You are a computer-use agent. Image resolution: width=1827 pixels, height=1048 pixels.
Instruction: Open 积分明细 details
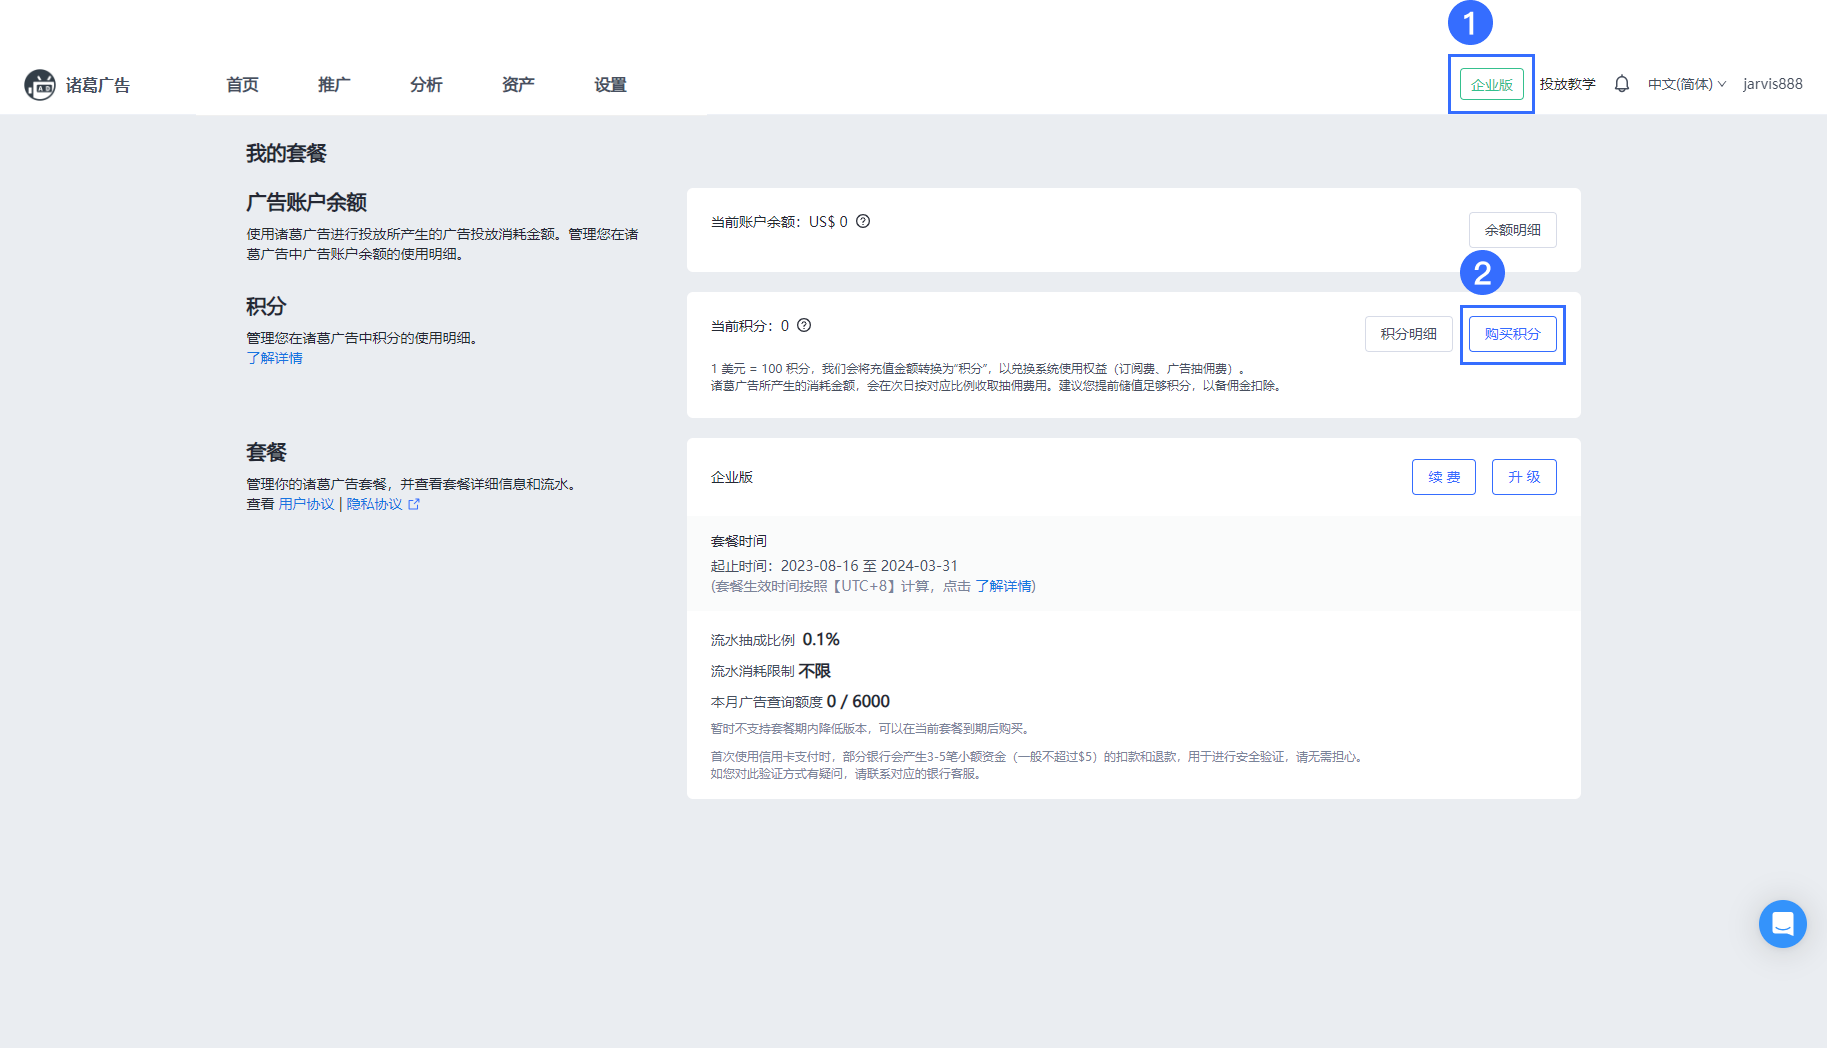1408,333
